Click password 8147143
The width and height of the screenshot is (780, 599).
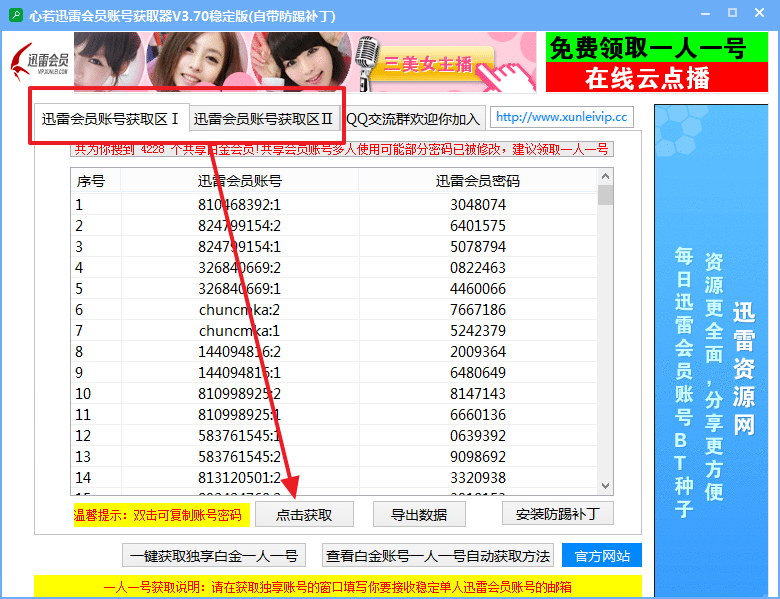[x=478, y=394]
